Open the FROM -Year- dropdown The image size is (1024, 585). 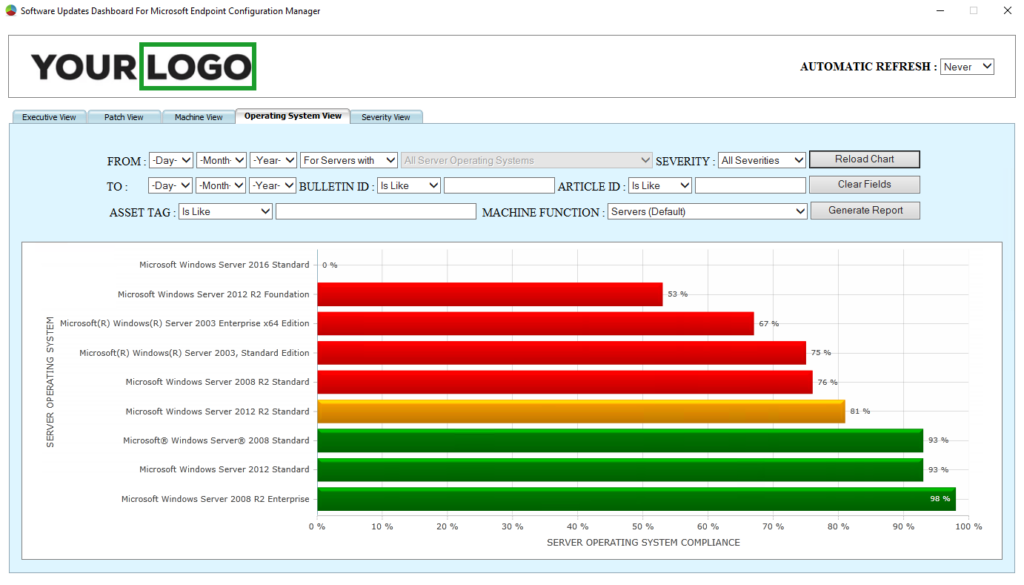coord(272,159)
